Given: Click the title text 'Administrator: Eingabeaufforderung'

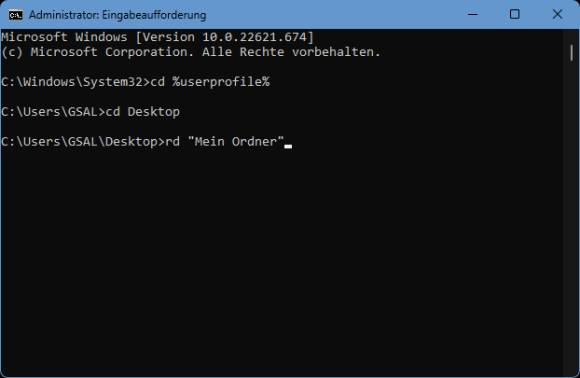Looking at the screenshot, I should tap(118, 15).
